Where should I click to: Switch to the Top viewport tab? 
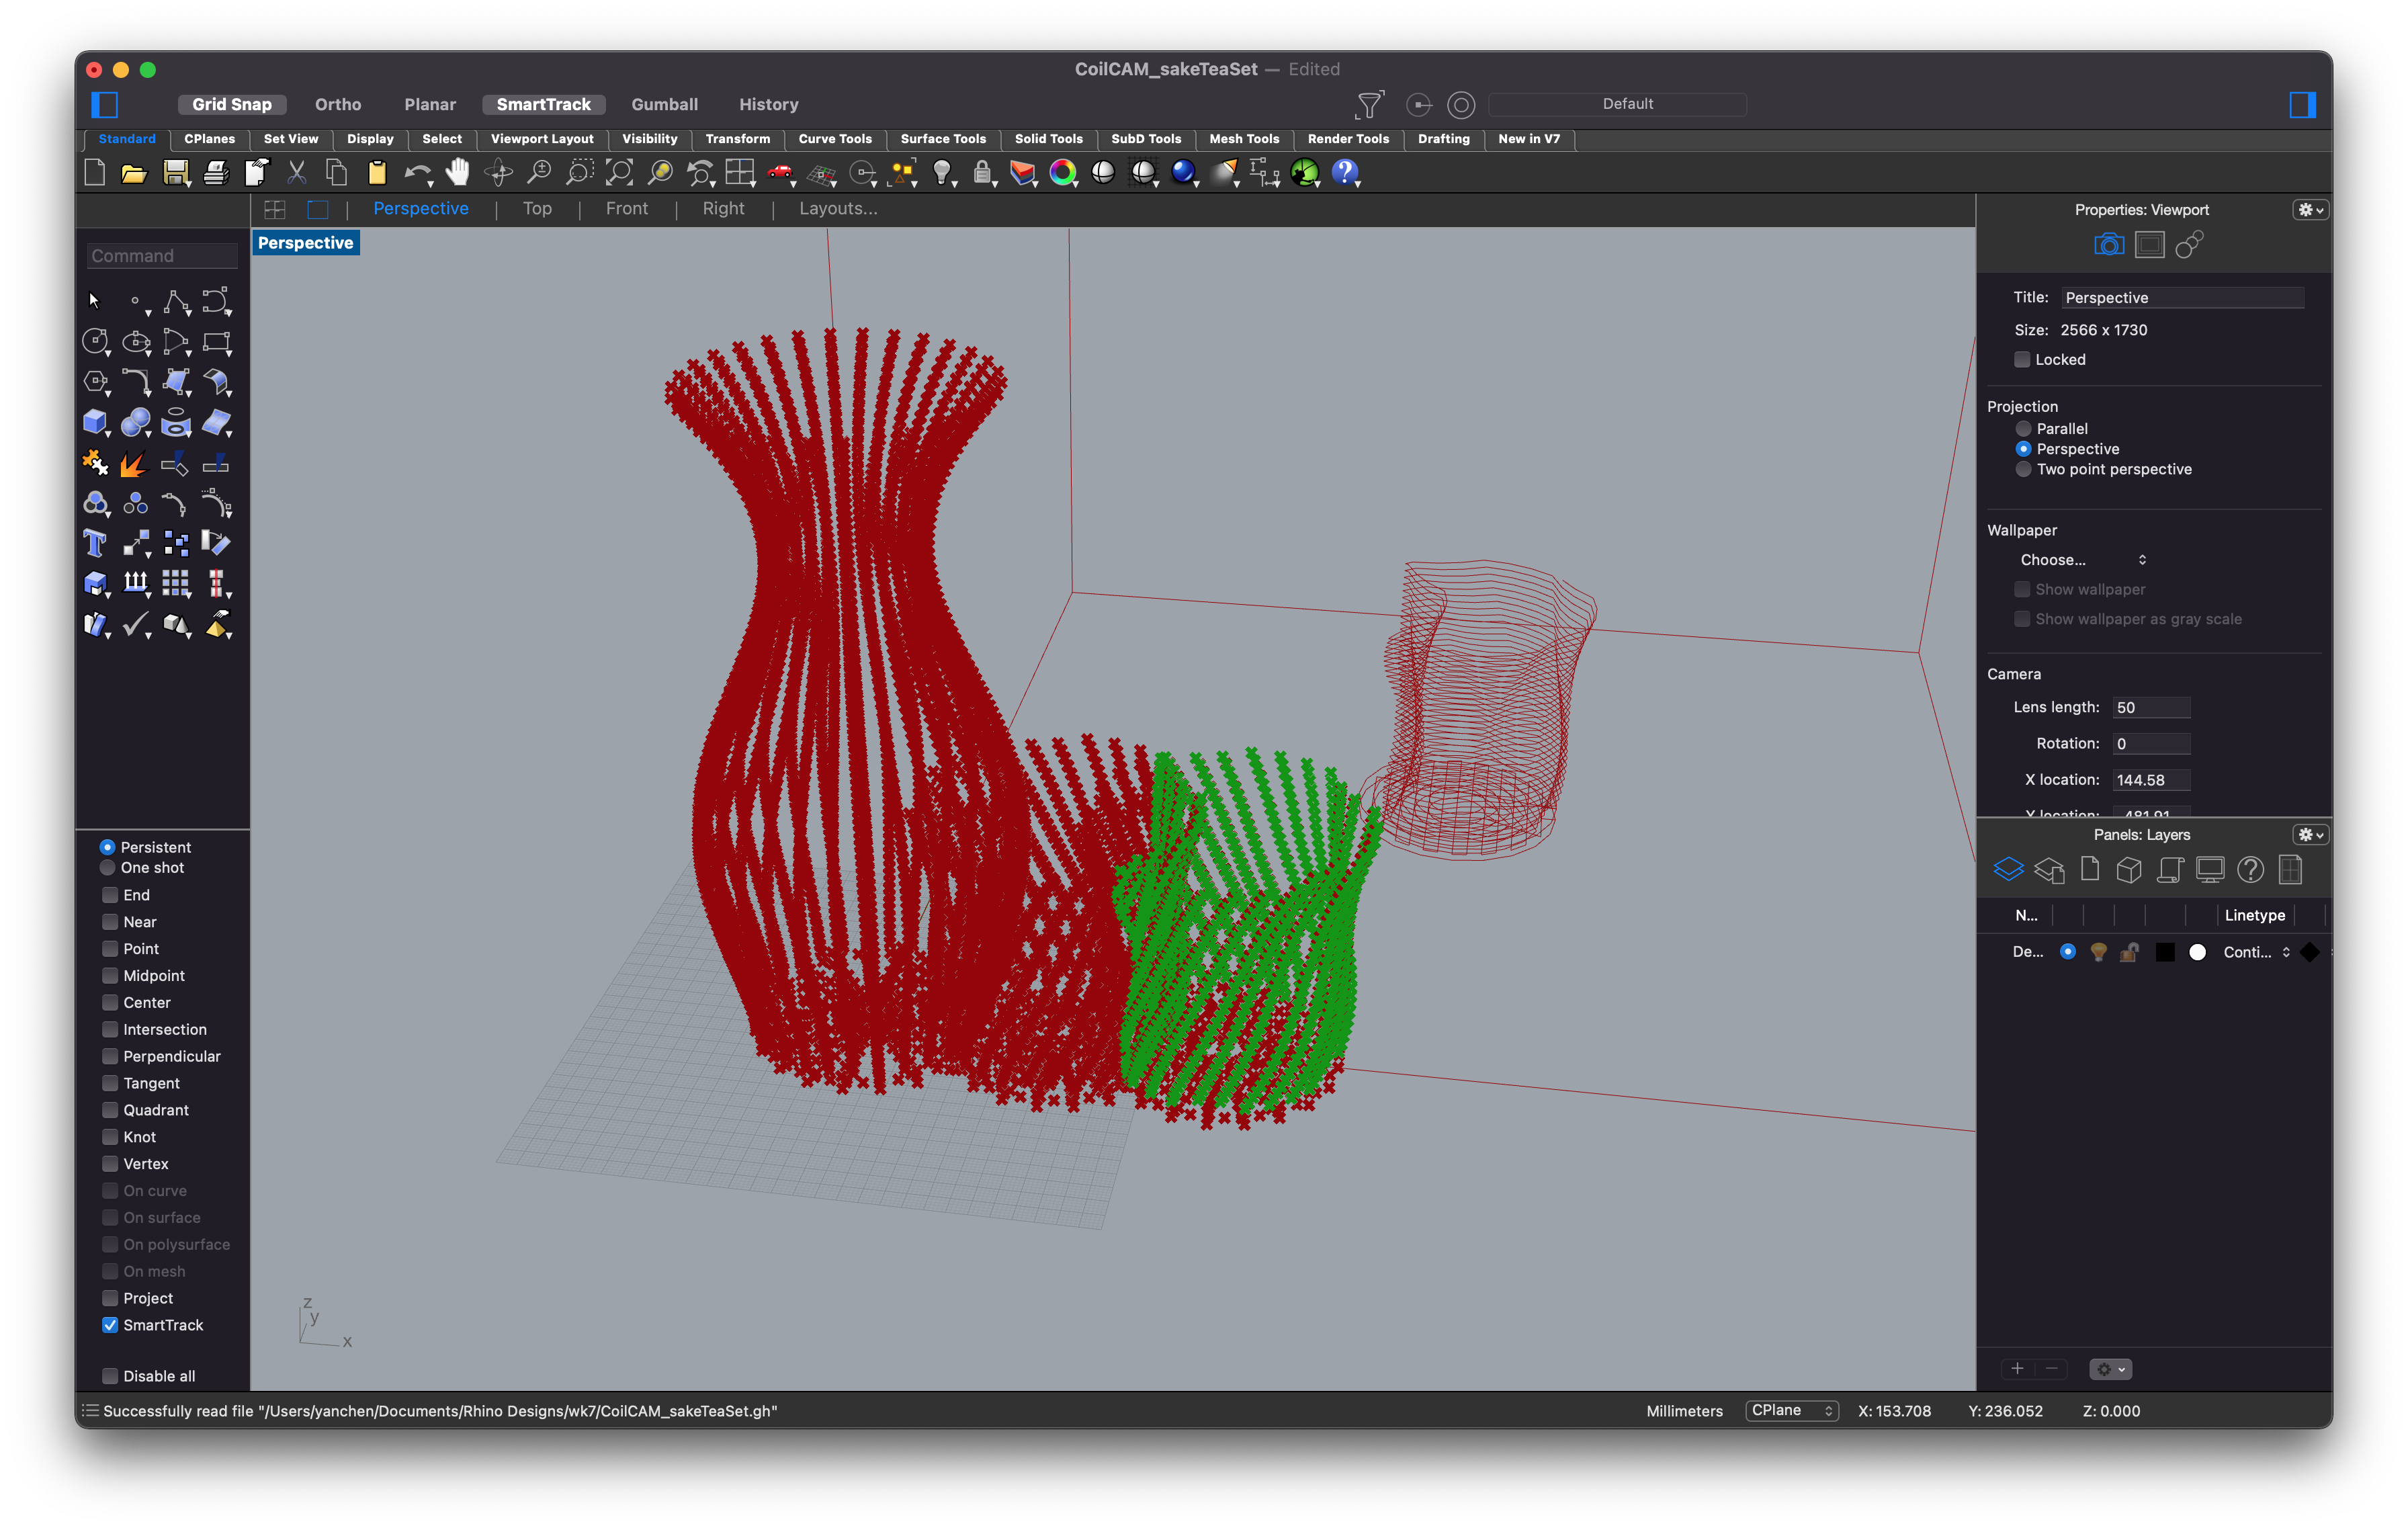tap(537, 208)
